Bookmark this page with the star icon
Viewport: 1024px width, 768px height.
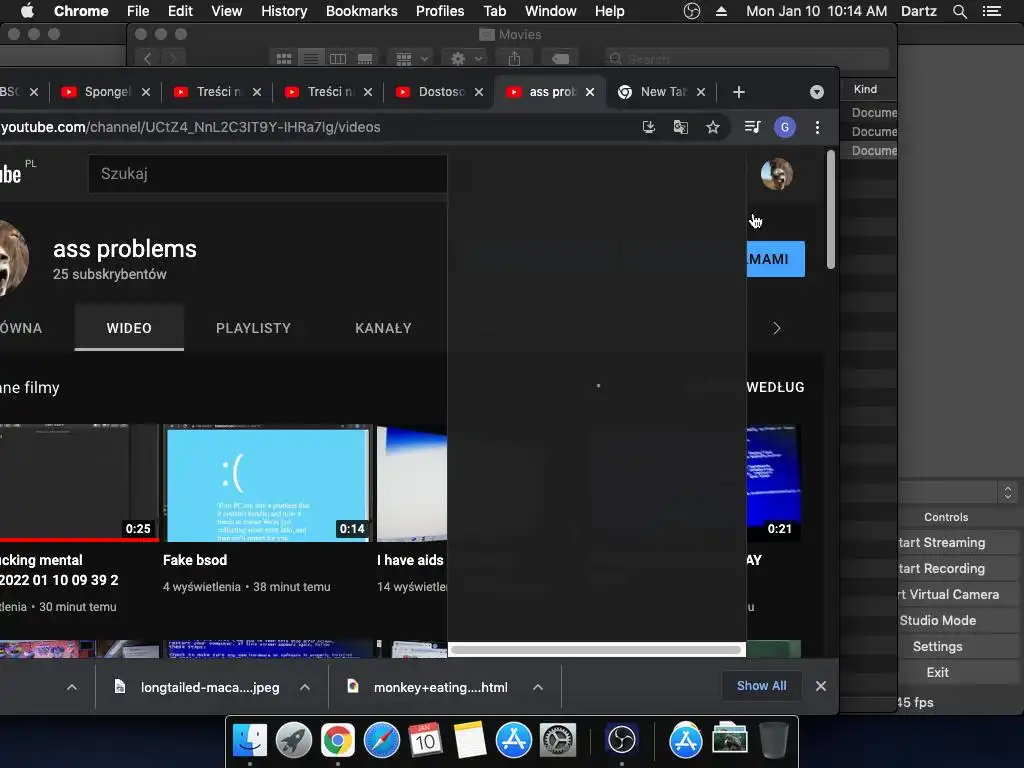pyautogui.click(x=712, y=127)
